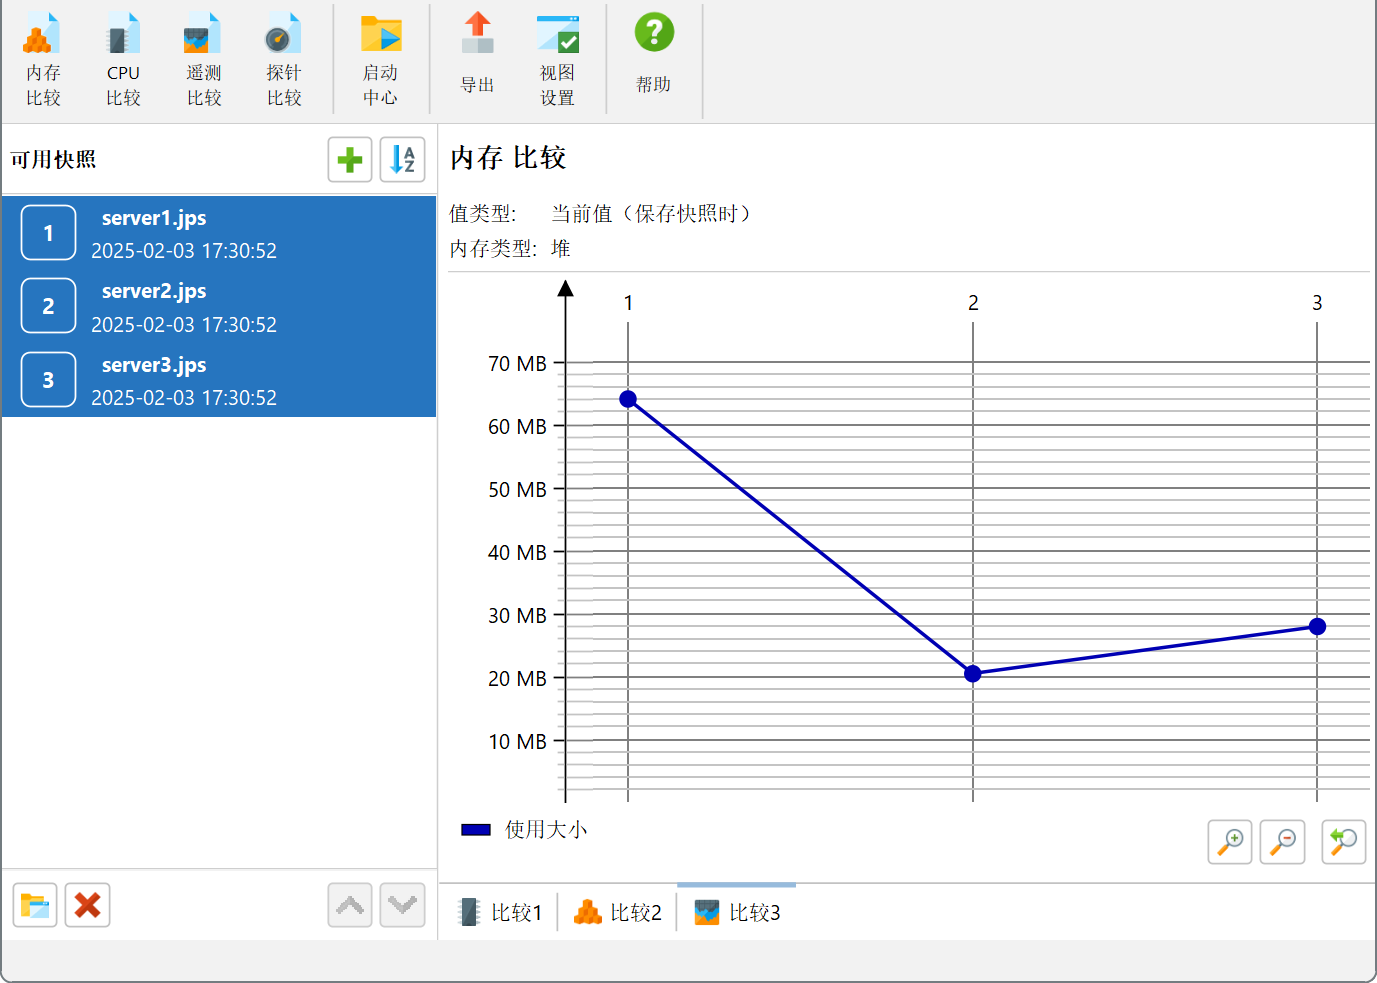1377x983 pixels.
Task: Click the 60 MB axis label
Action: click(x=517, y=427)
